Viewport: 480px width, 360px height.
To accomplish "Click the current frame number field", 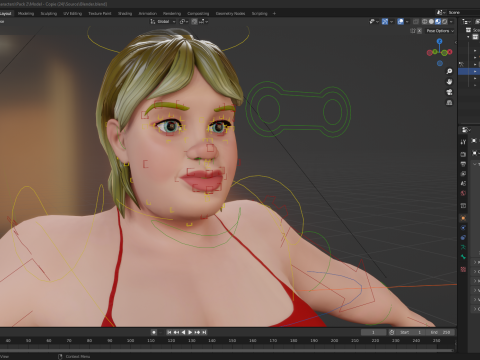I will (373, 332).
